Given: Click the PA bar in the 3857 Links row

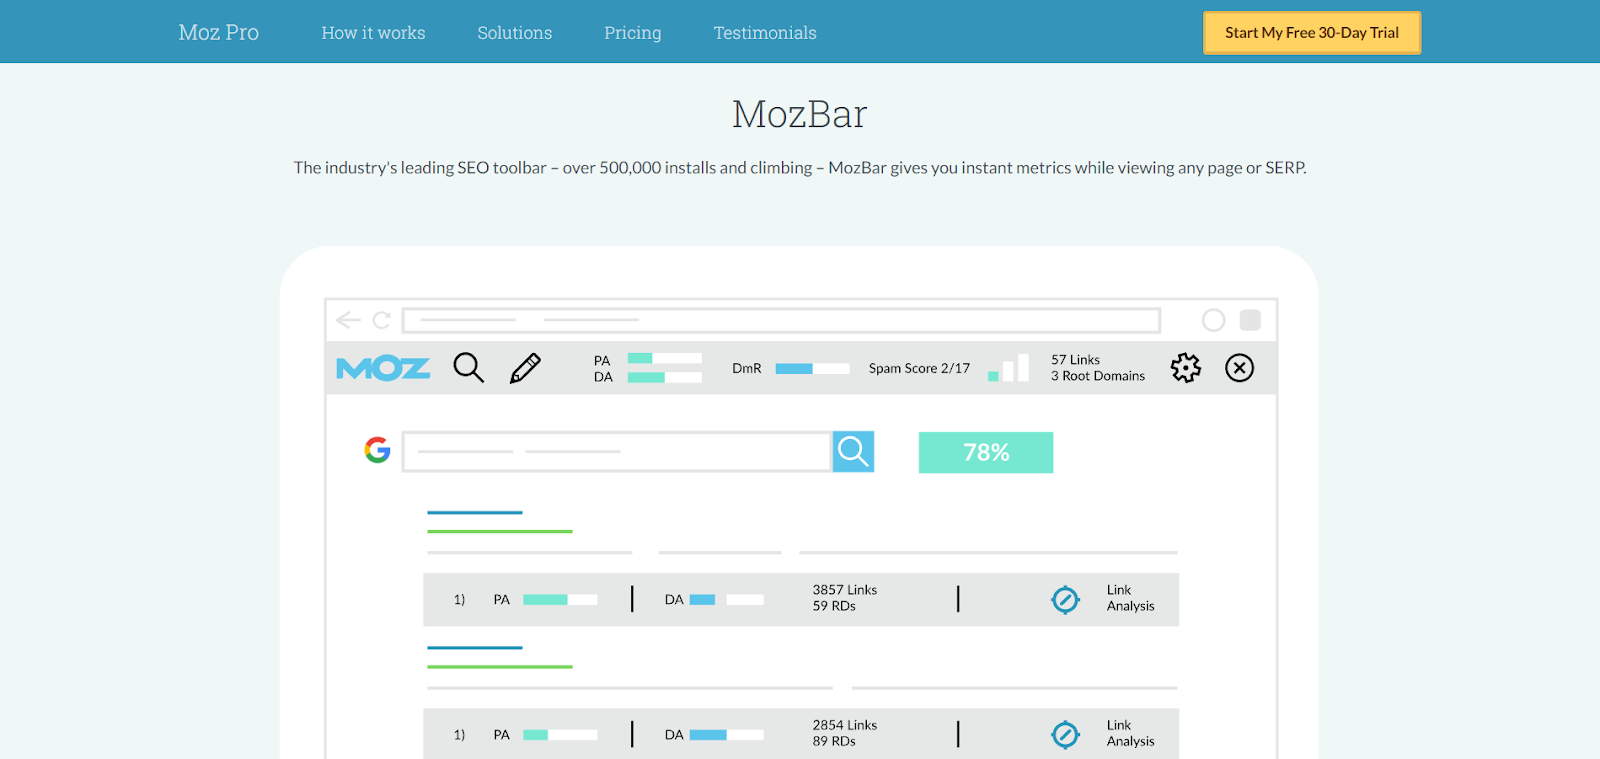Looking at the screenshot, I should tap(560, 599).
